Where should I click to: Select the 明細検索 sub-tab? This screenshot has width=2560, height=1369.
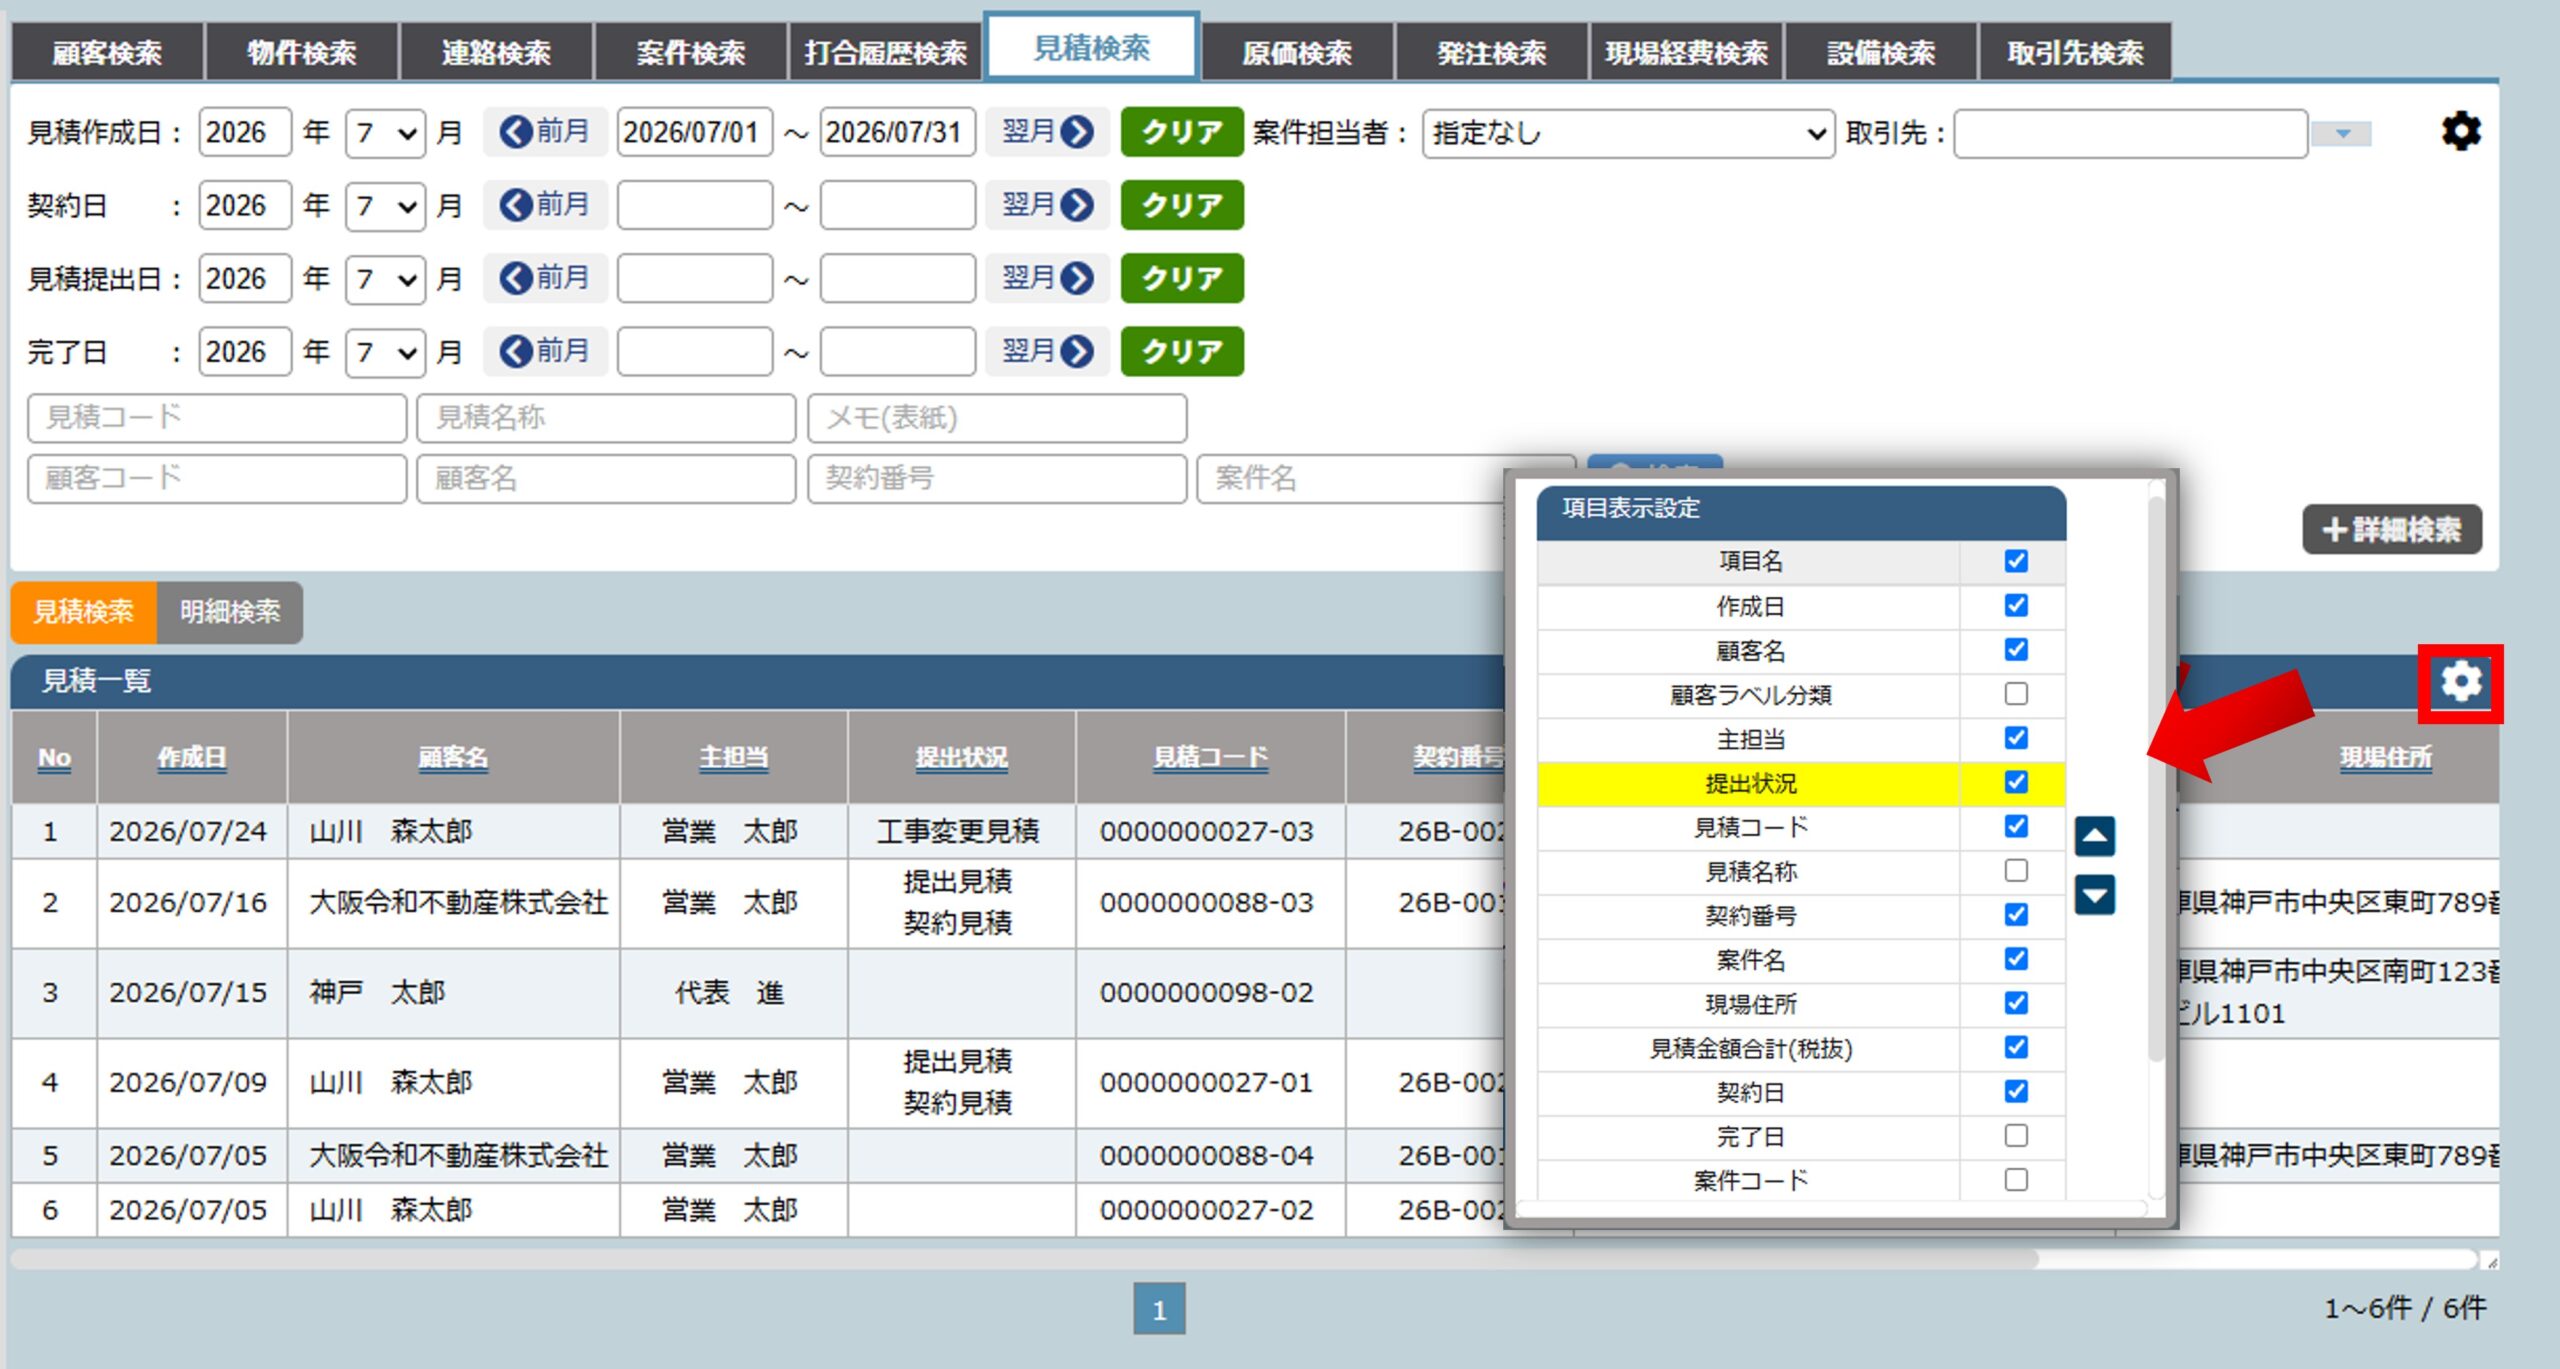pos(230,612)
